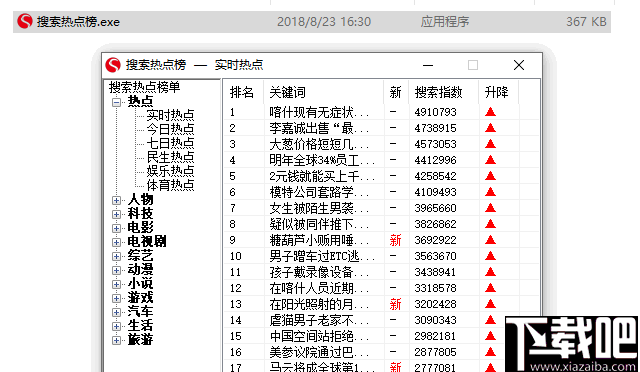This screenshot has width=640, height=372.
Task: Select keyword 2元钱就能买上千...
Action: tap(322, 176)
